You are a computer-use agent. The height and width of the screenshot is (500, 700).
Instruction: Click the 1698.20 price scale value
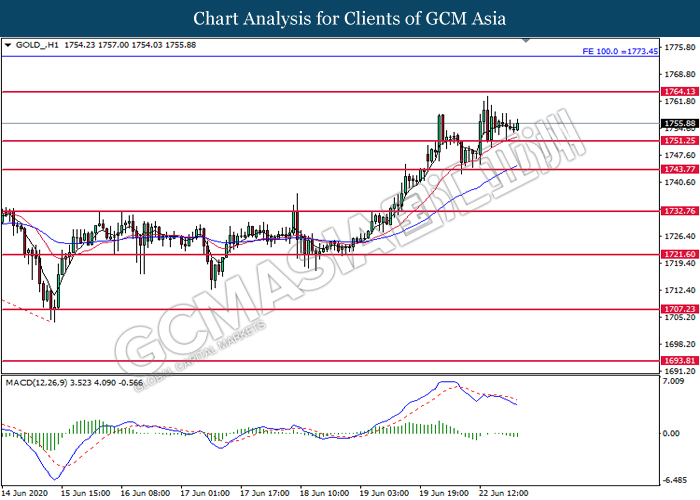(x=680, y=344)
